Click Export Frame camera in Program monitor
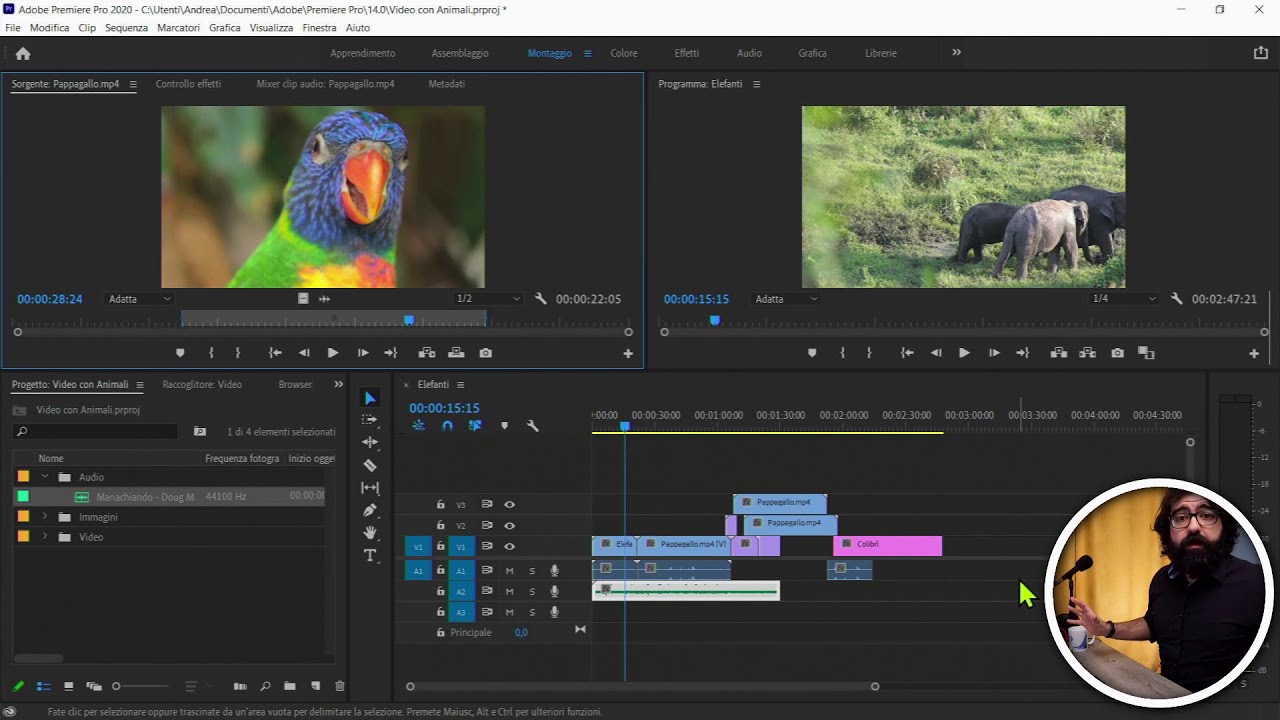This screenshot has height=720, width=1280. [1117, 353]
